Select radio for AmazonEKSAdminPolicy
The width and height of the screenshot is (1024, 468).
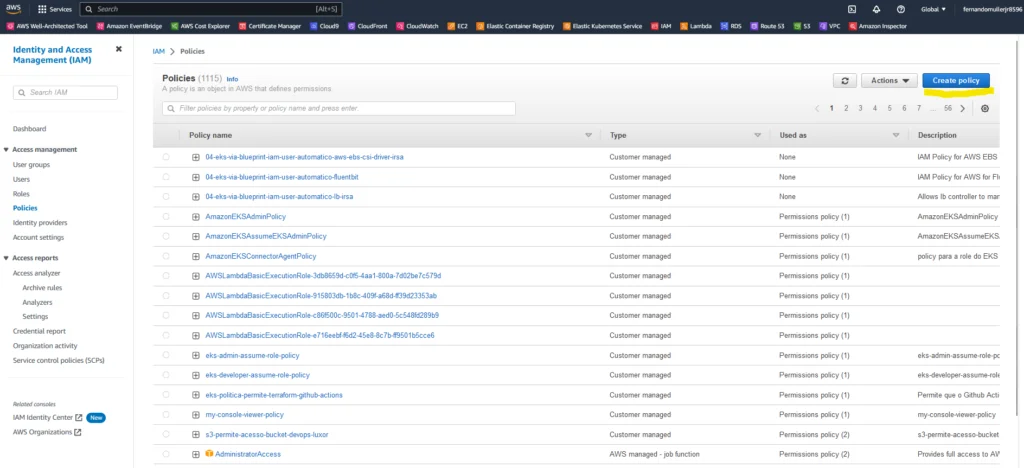click(166, 216)
